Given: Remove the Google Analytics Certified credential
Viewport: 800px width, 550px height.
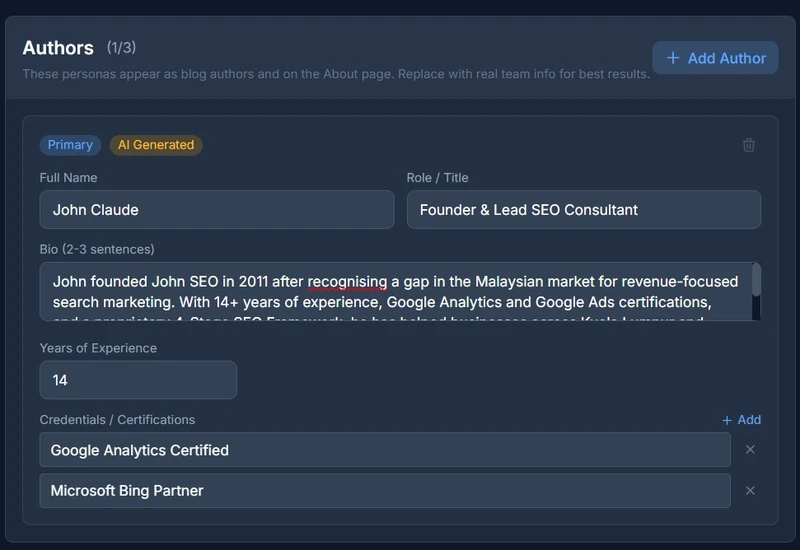Looking at the screenshot, I should coord(750,450).
